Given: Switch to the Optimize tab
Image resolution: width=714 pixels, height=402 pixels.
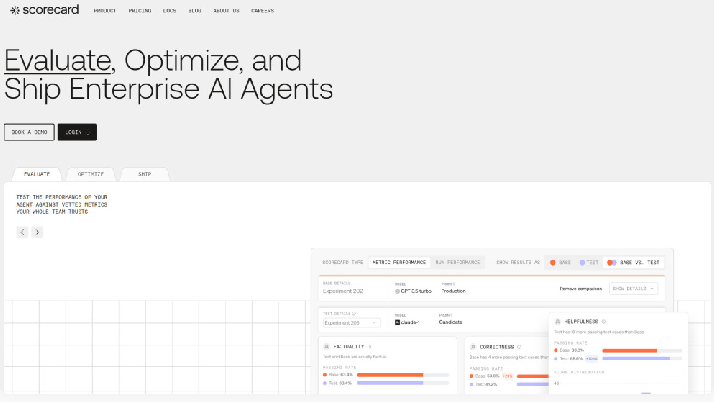Looking at the screenshot, I should point(91,174).
